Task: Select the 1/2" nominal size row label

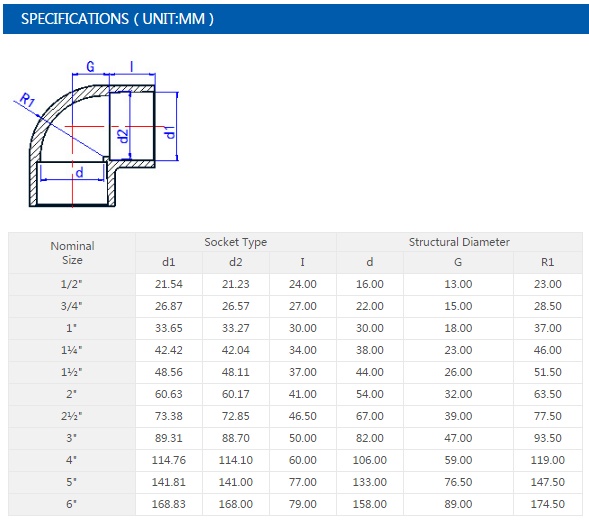Action: [71, 284]
